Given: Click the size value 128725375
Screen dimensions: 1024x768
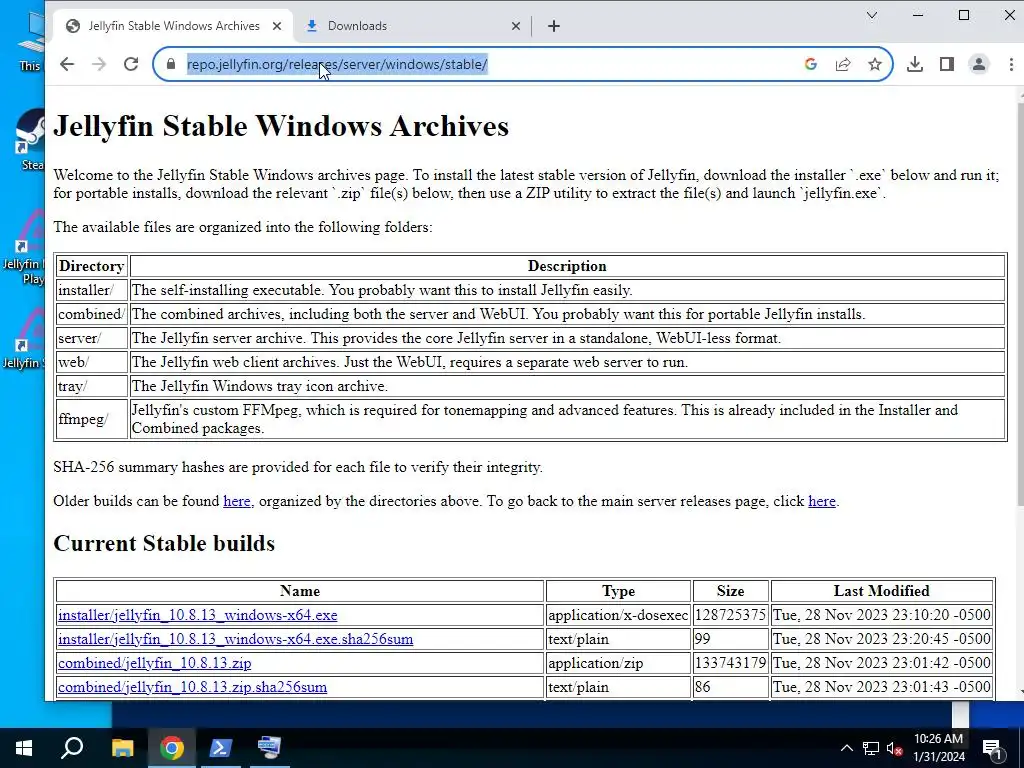Looking at the screenshot, I should tap(730, 615).
